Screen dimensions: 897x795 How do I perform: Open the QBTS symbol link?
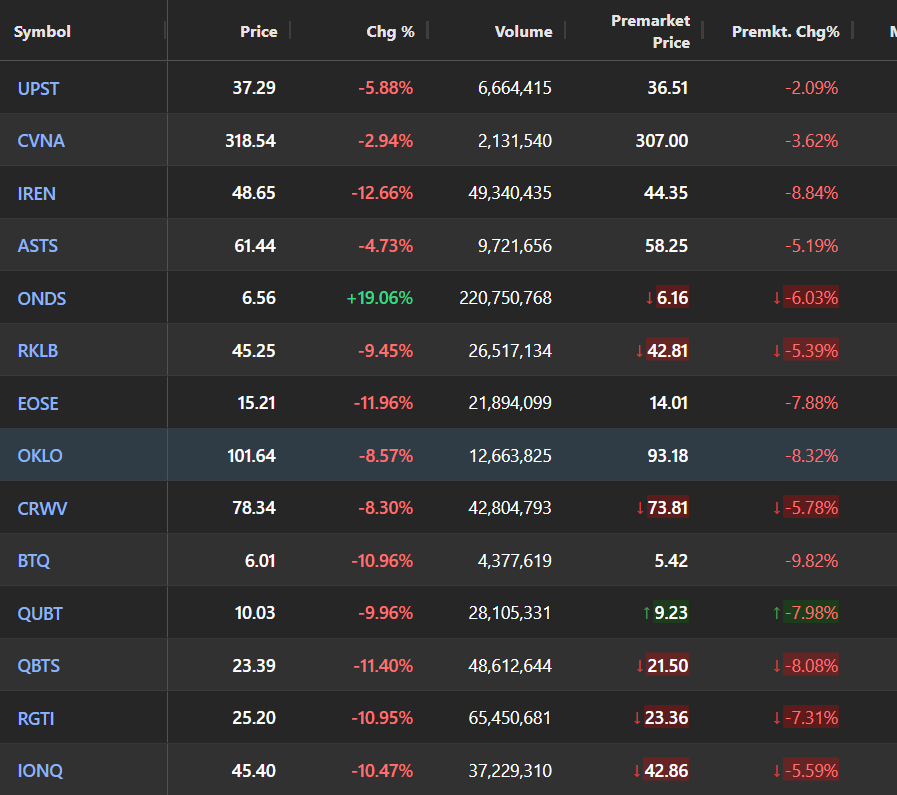point(38,666)
